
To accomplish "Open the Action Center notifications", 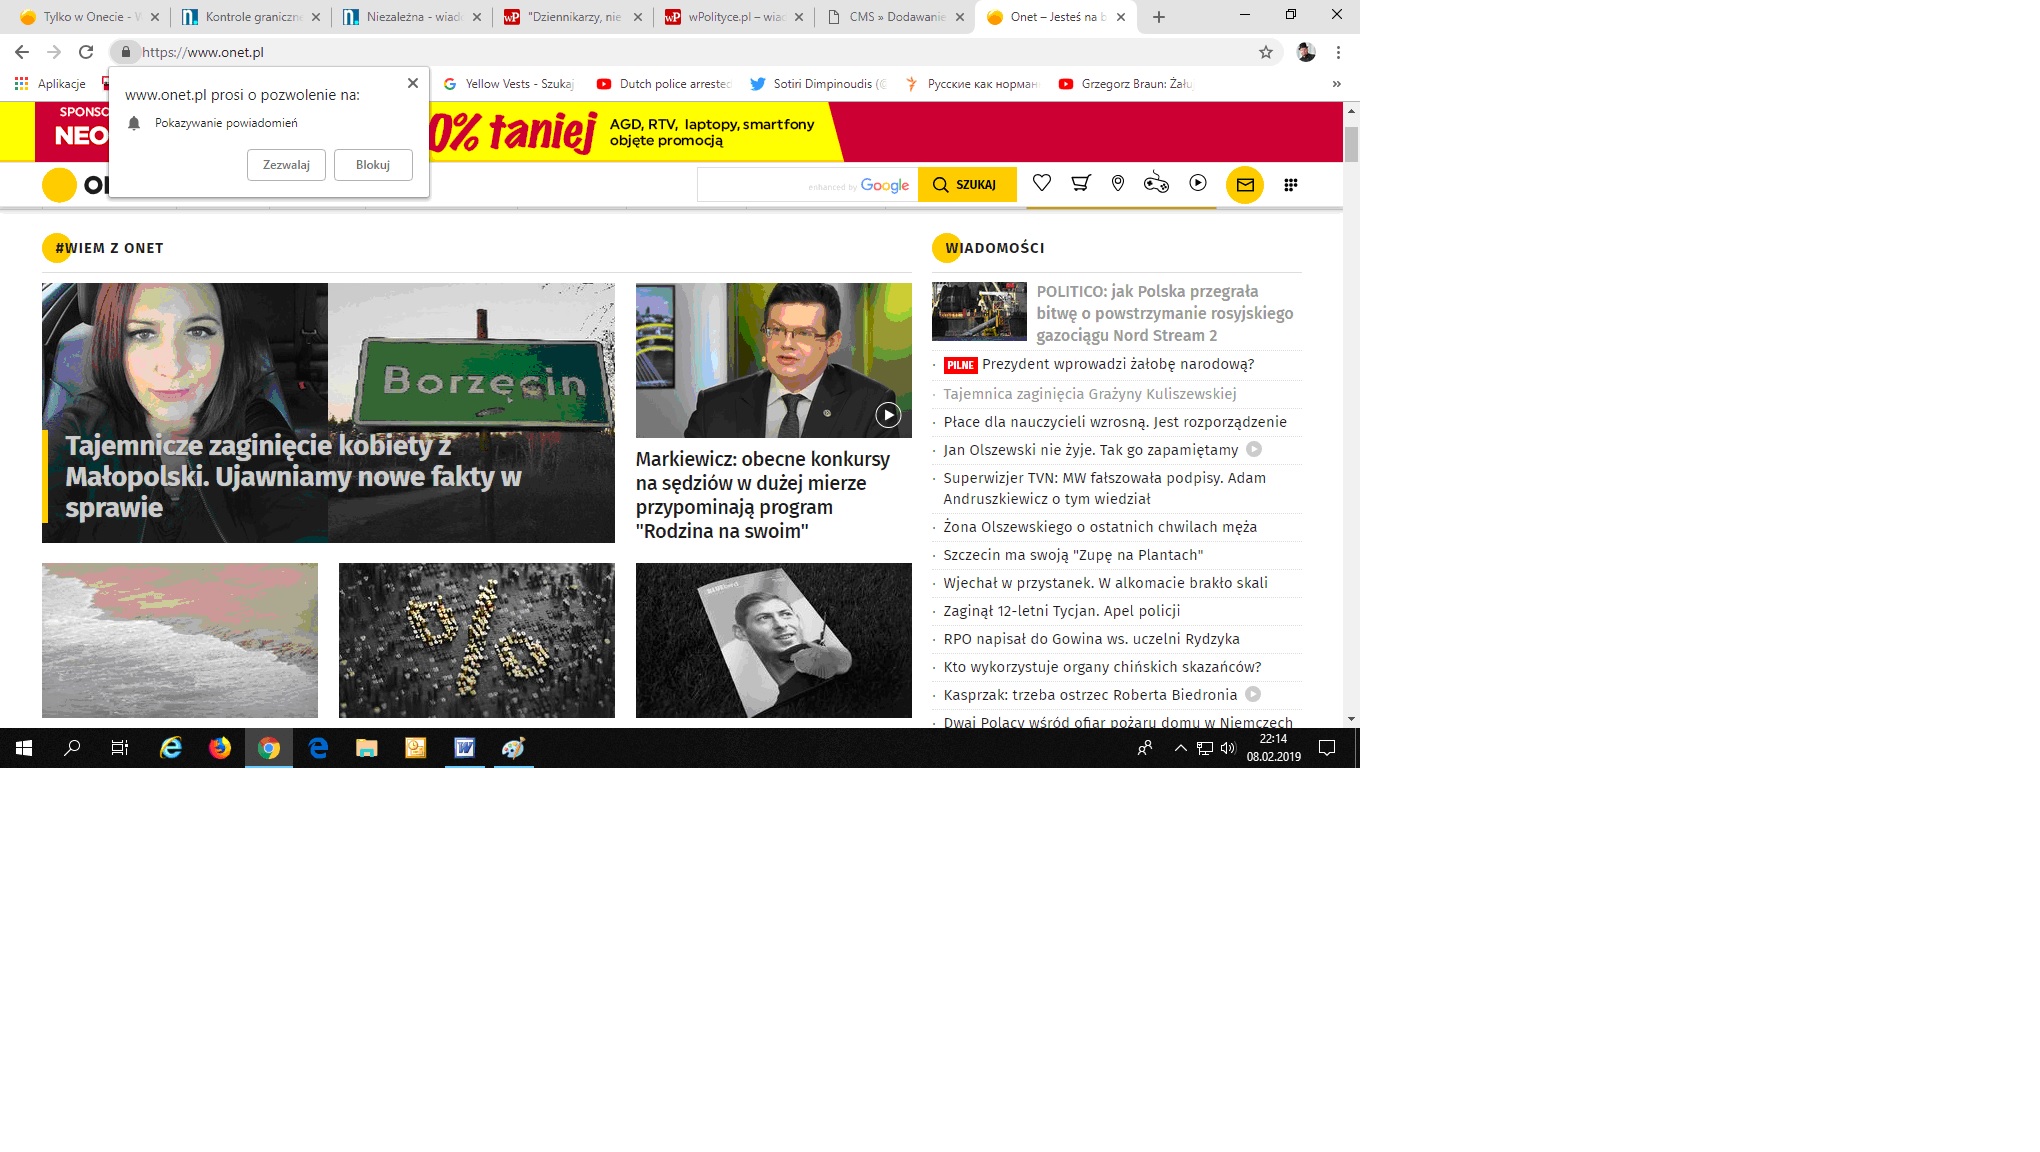I will click(1327, 748).
